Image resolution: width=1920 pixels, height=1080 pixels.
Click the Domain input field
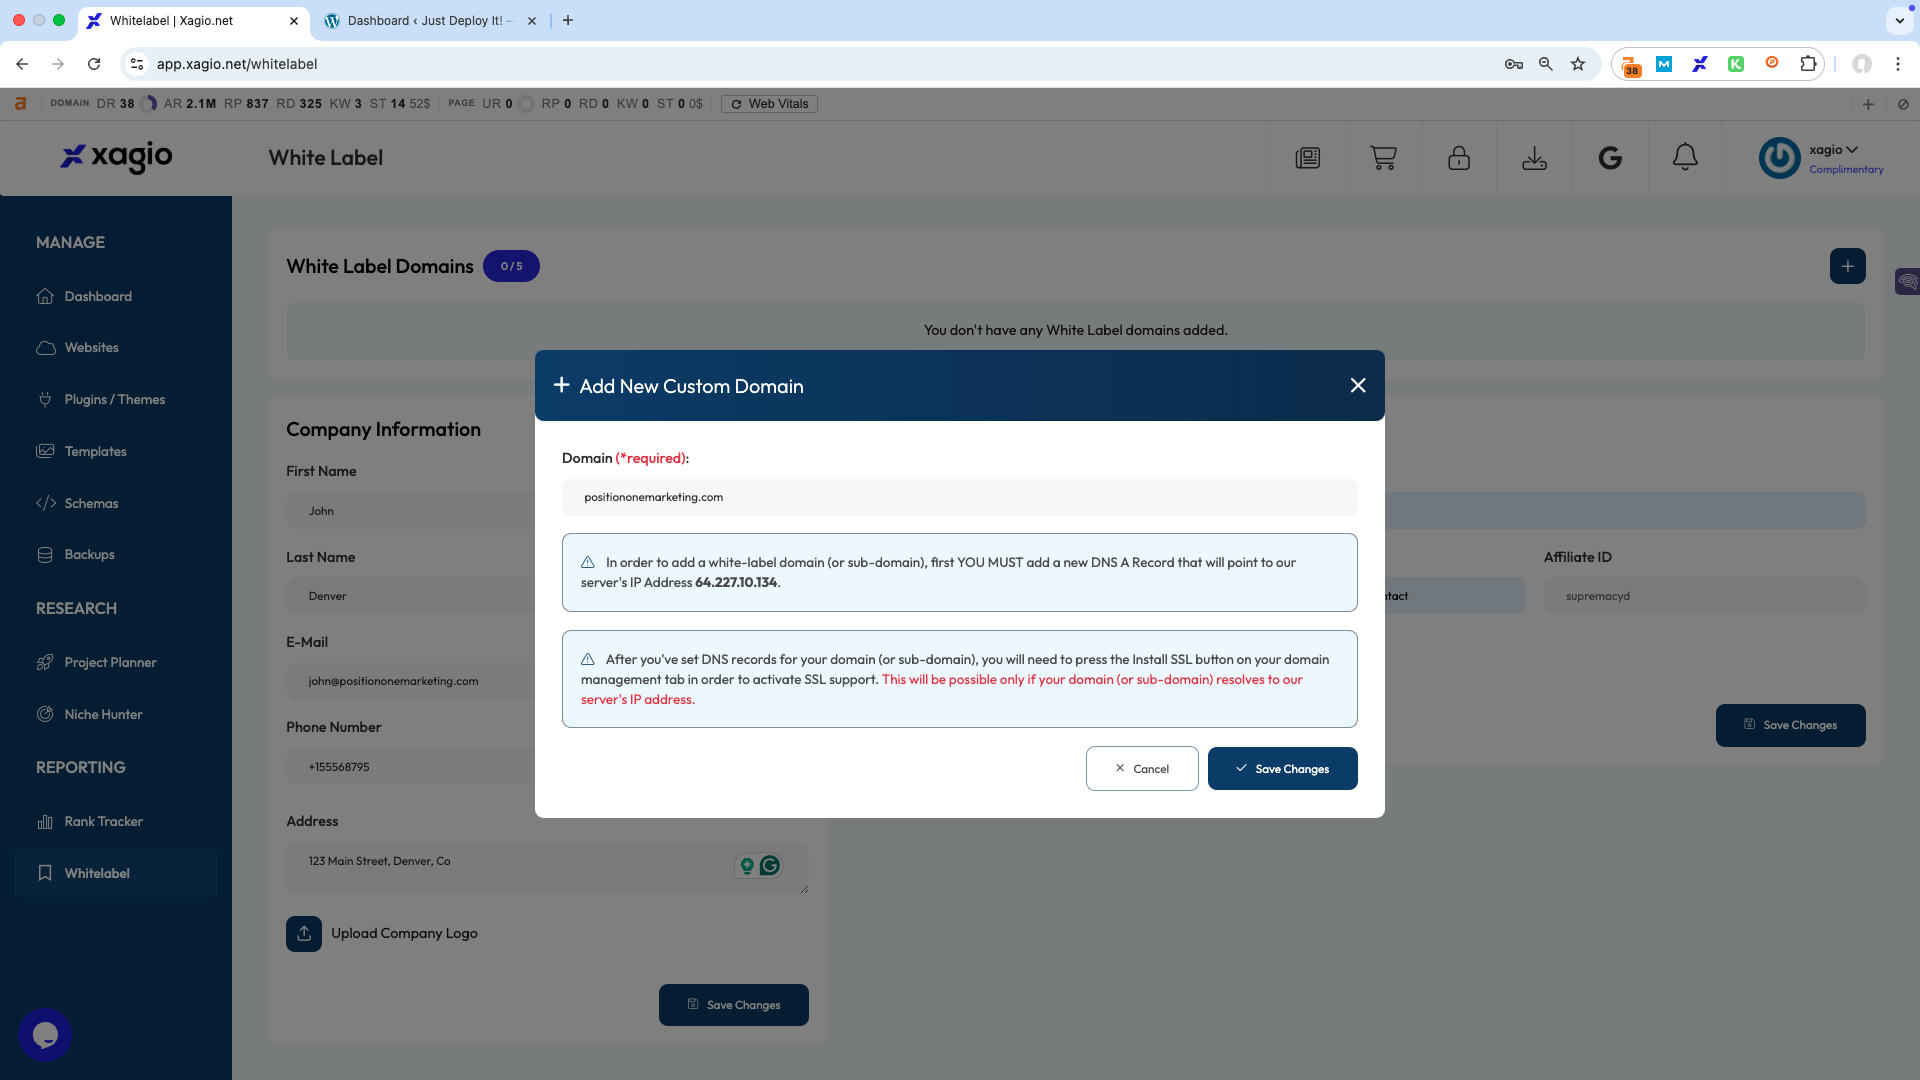click(960, 497)
